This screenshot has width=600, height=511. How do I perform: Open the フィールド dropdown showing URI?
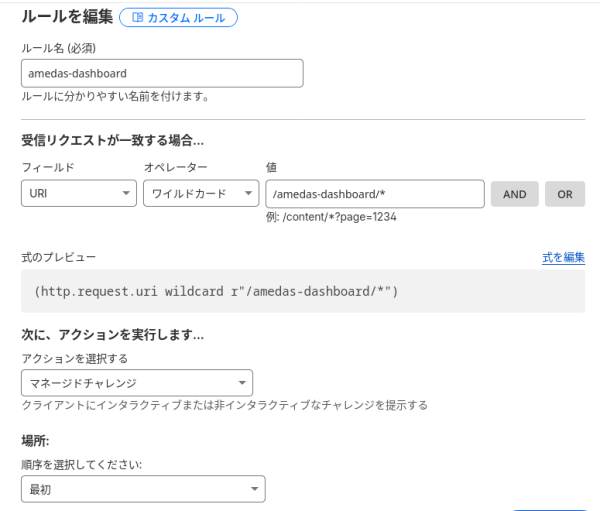(x=70, y=194)
